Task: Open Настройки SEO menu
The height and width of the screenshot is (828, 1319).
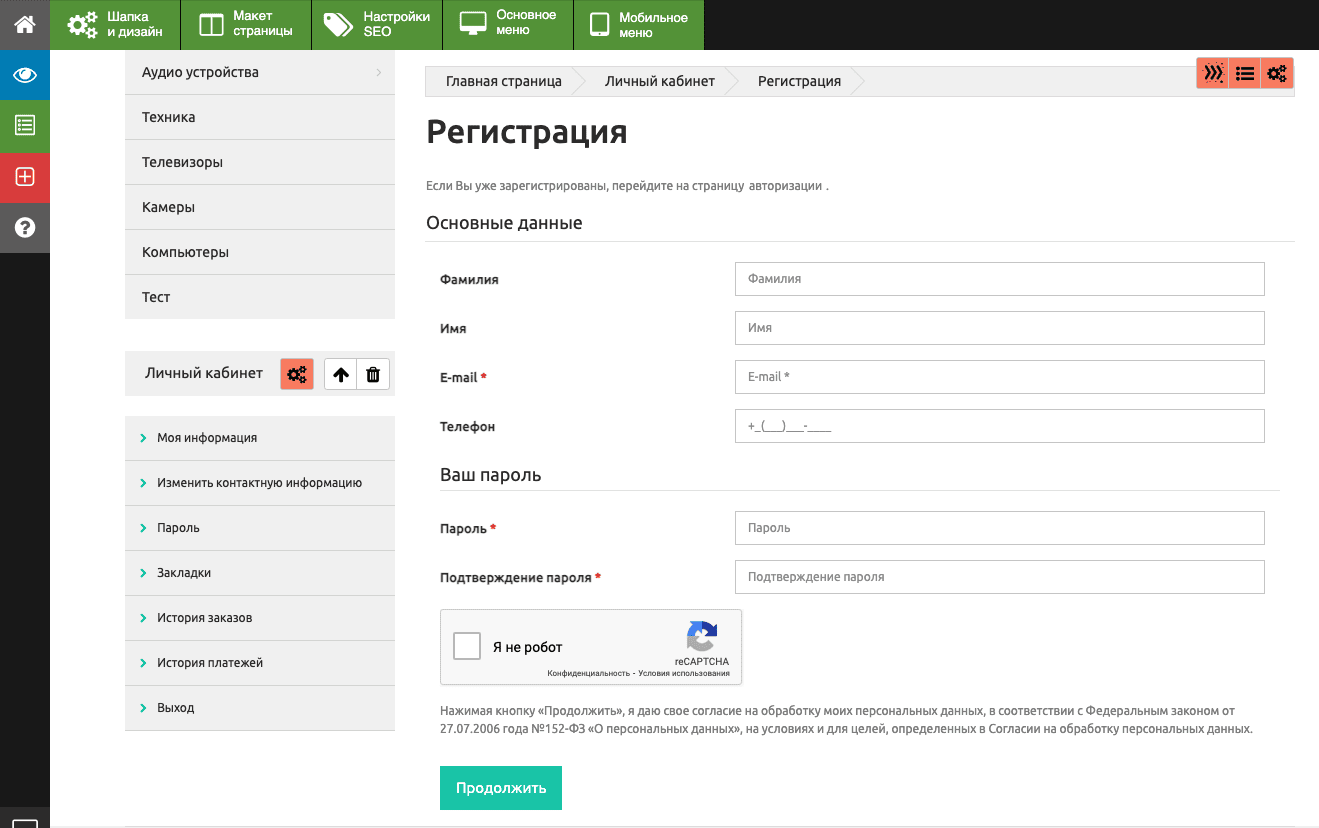Action: 377,24
